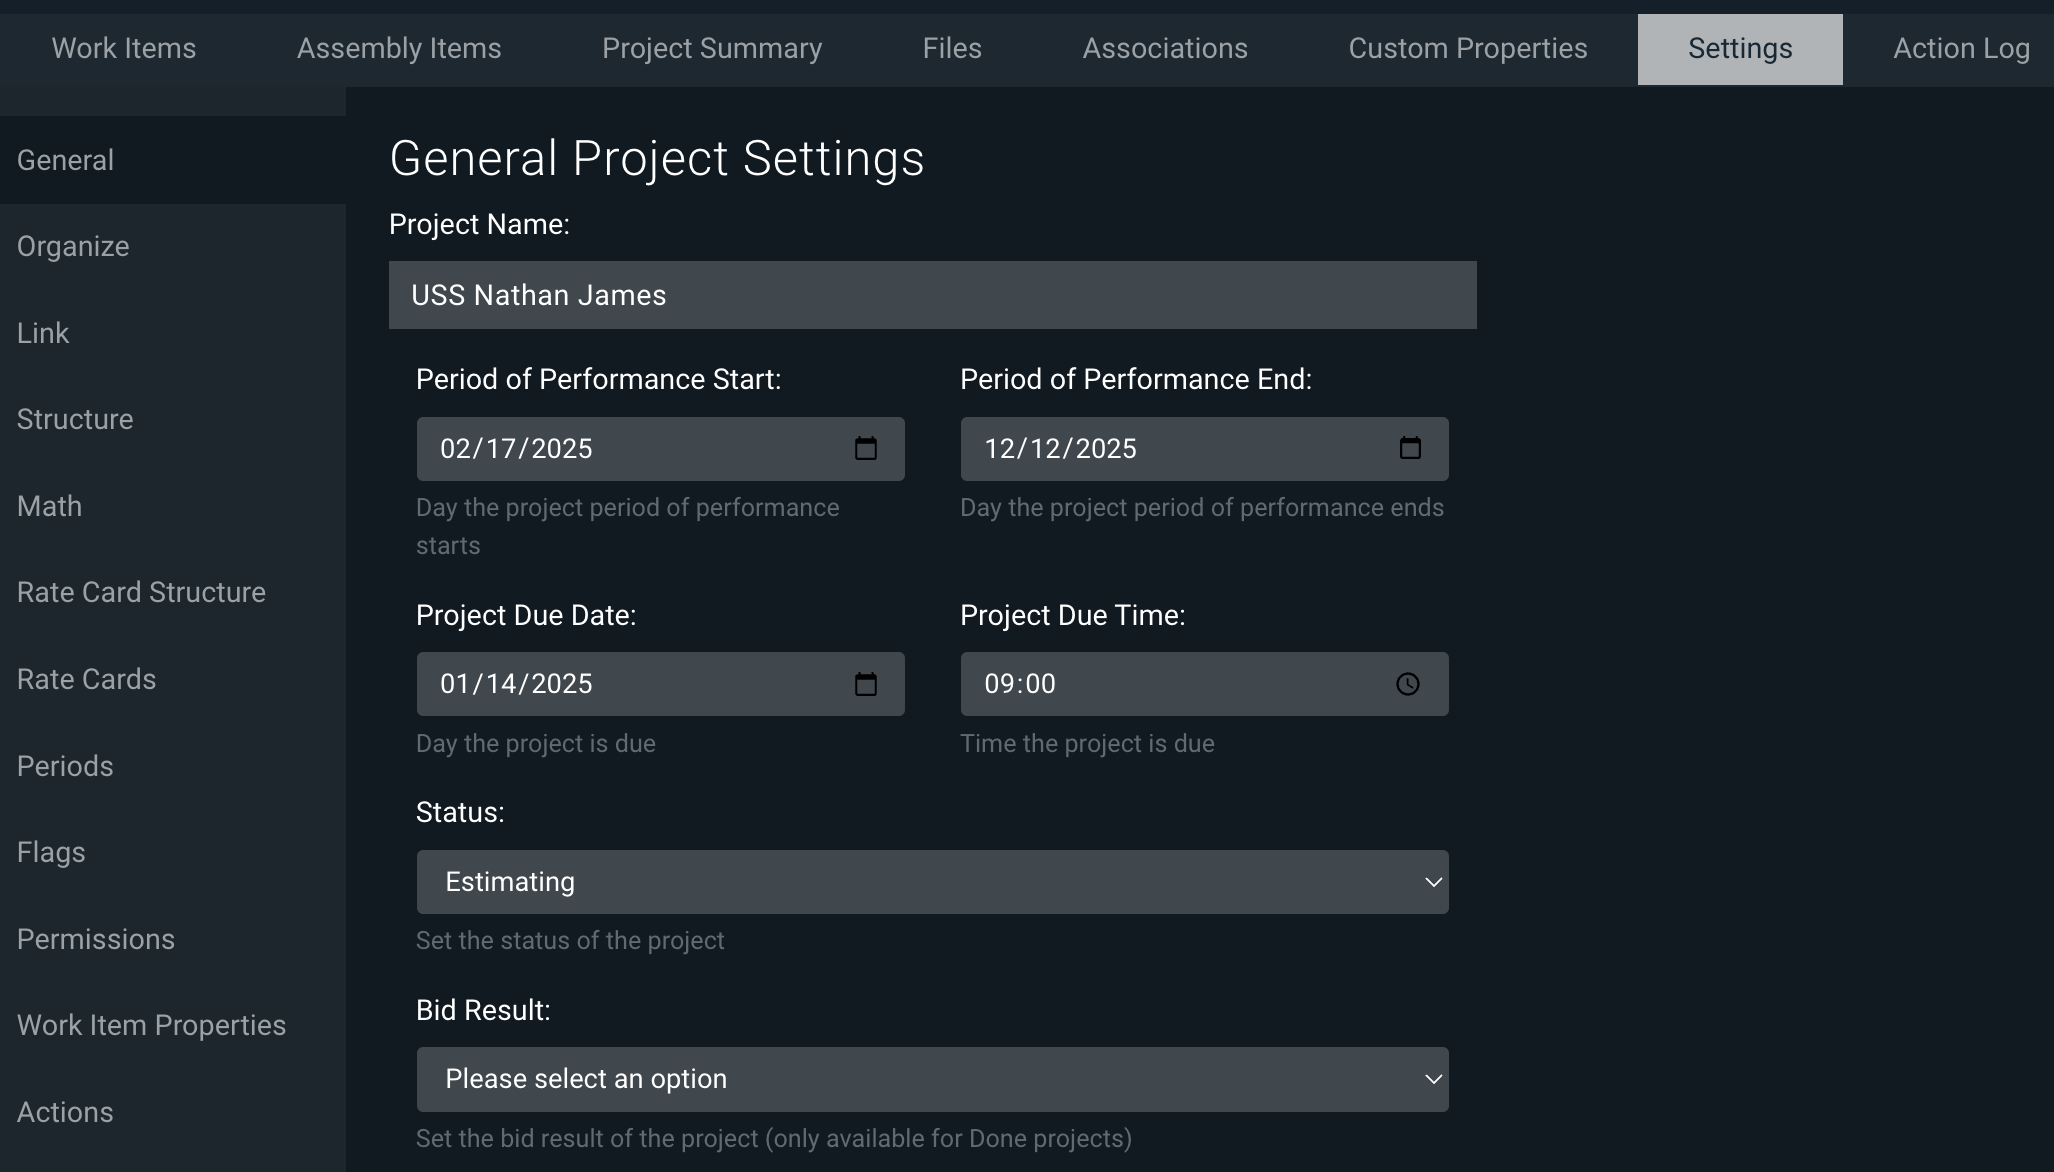Click the Project Name text field
The height and width of the screenshot is (1172, 2054).
pyautogui.click(x=931, y=295)
